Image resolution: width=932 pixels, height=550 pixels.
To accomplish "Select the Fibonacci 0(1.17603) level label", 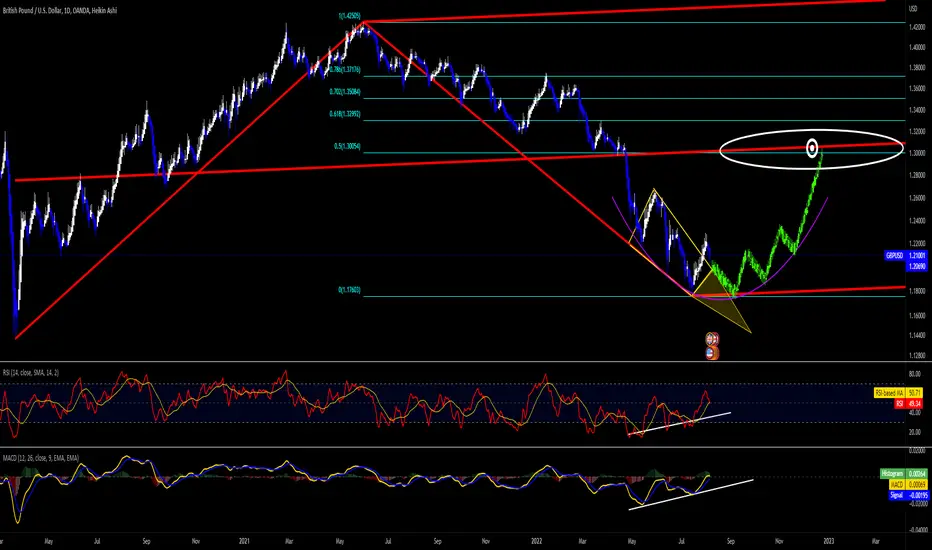I will (350, 290).
